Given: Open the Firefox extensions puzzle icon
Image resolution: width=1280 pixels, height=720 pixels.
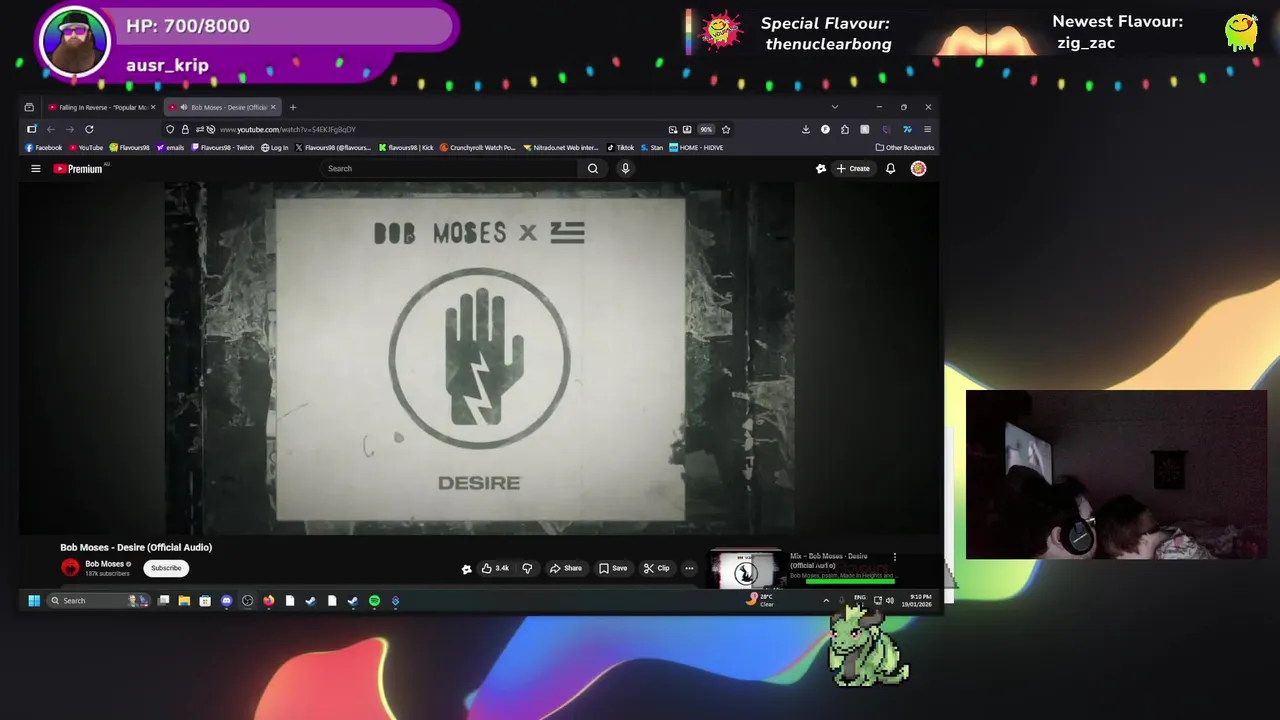Looking at the screenshot, I should 845,129.
